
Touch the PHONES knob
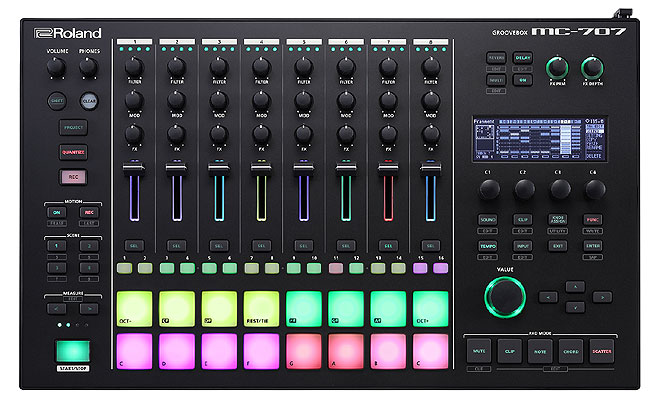(88, 67)
